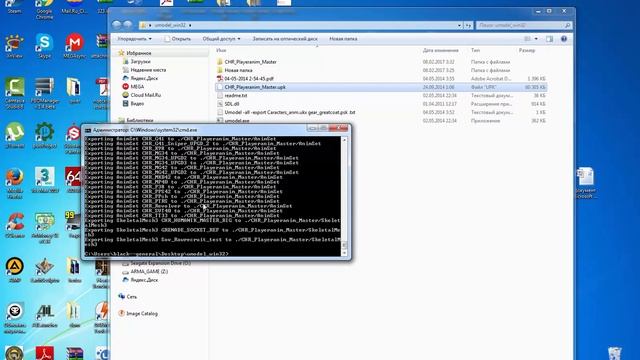Open the Explorer help question-mark icon

tap(564, 39)
